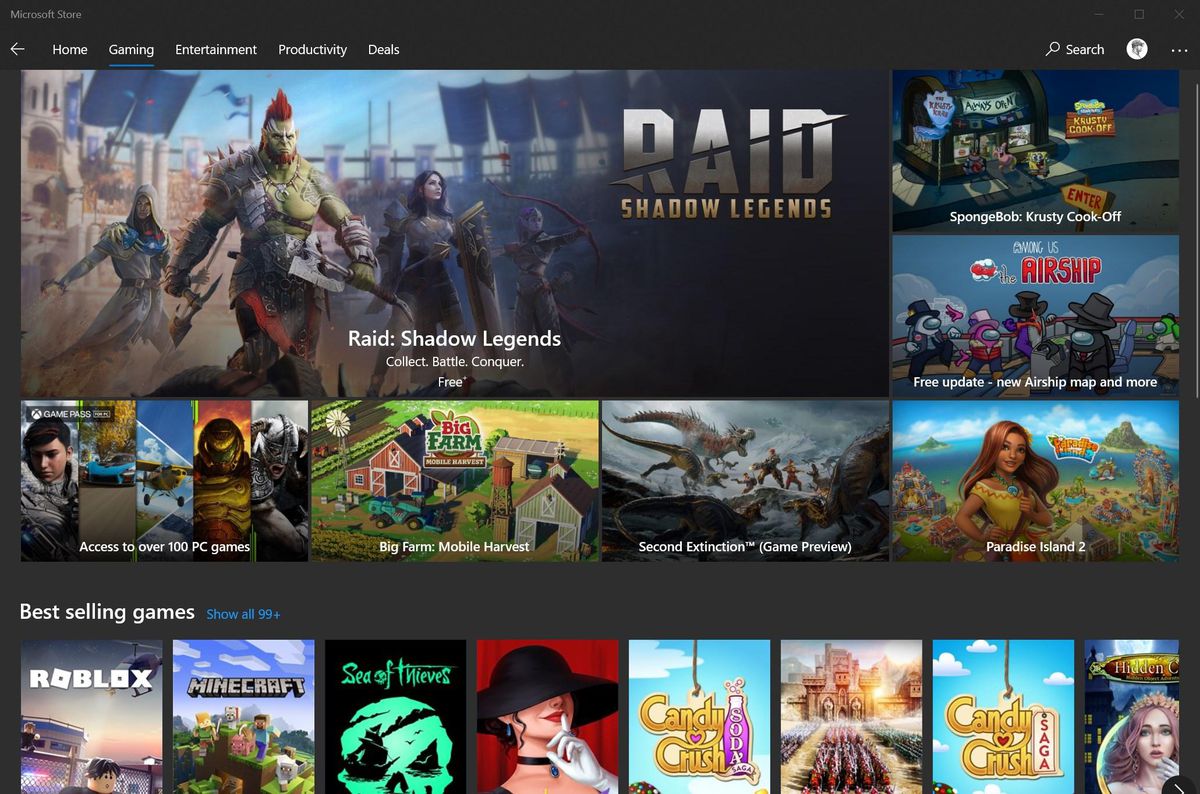This screenshot has height=794, width=1200.
Task: Open Big Farm: Mobile Harvest tile
Action: 454,481
